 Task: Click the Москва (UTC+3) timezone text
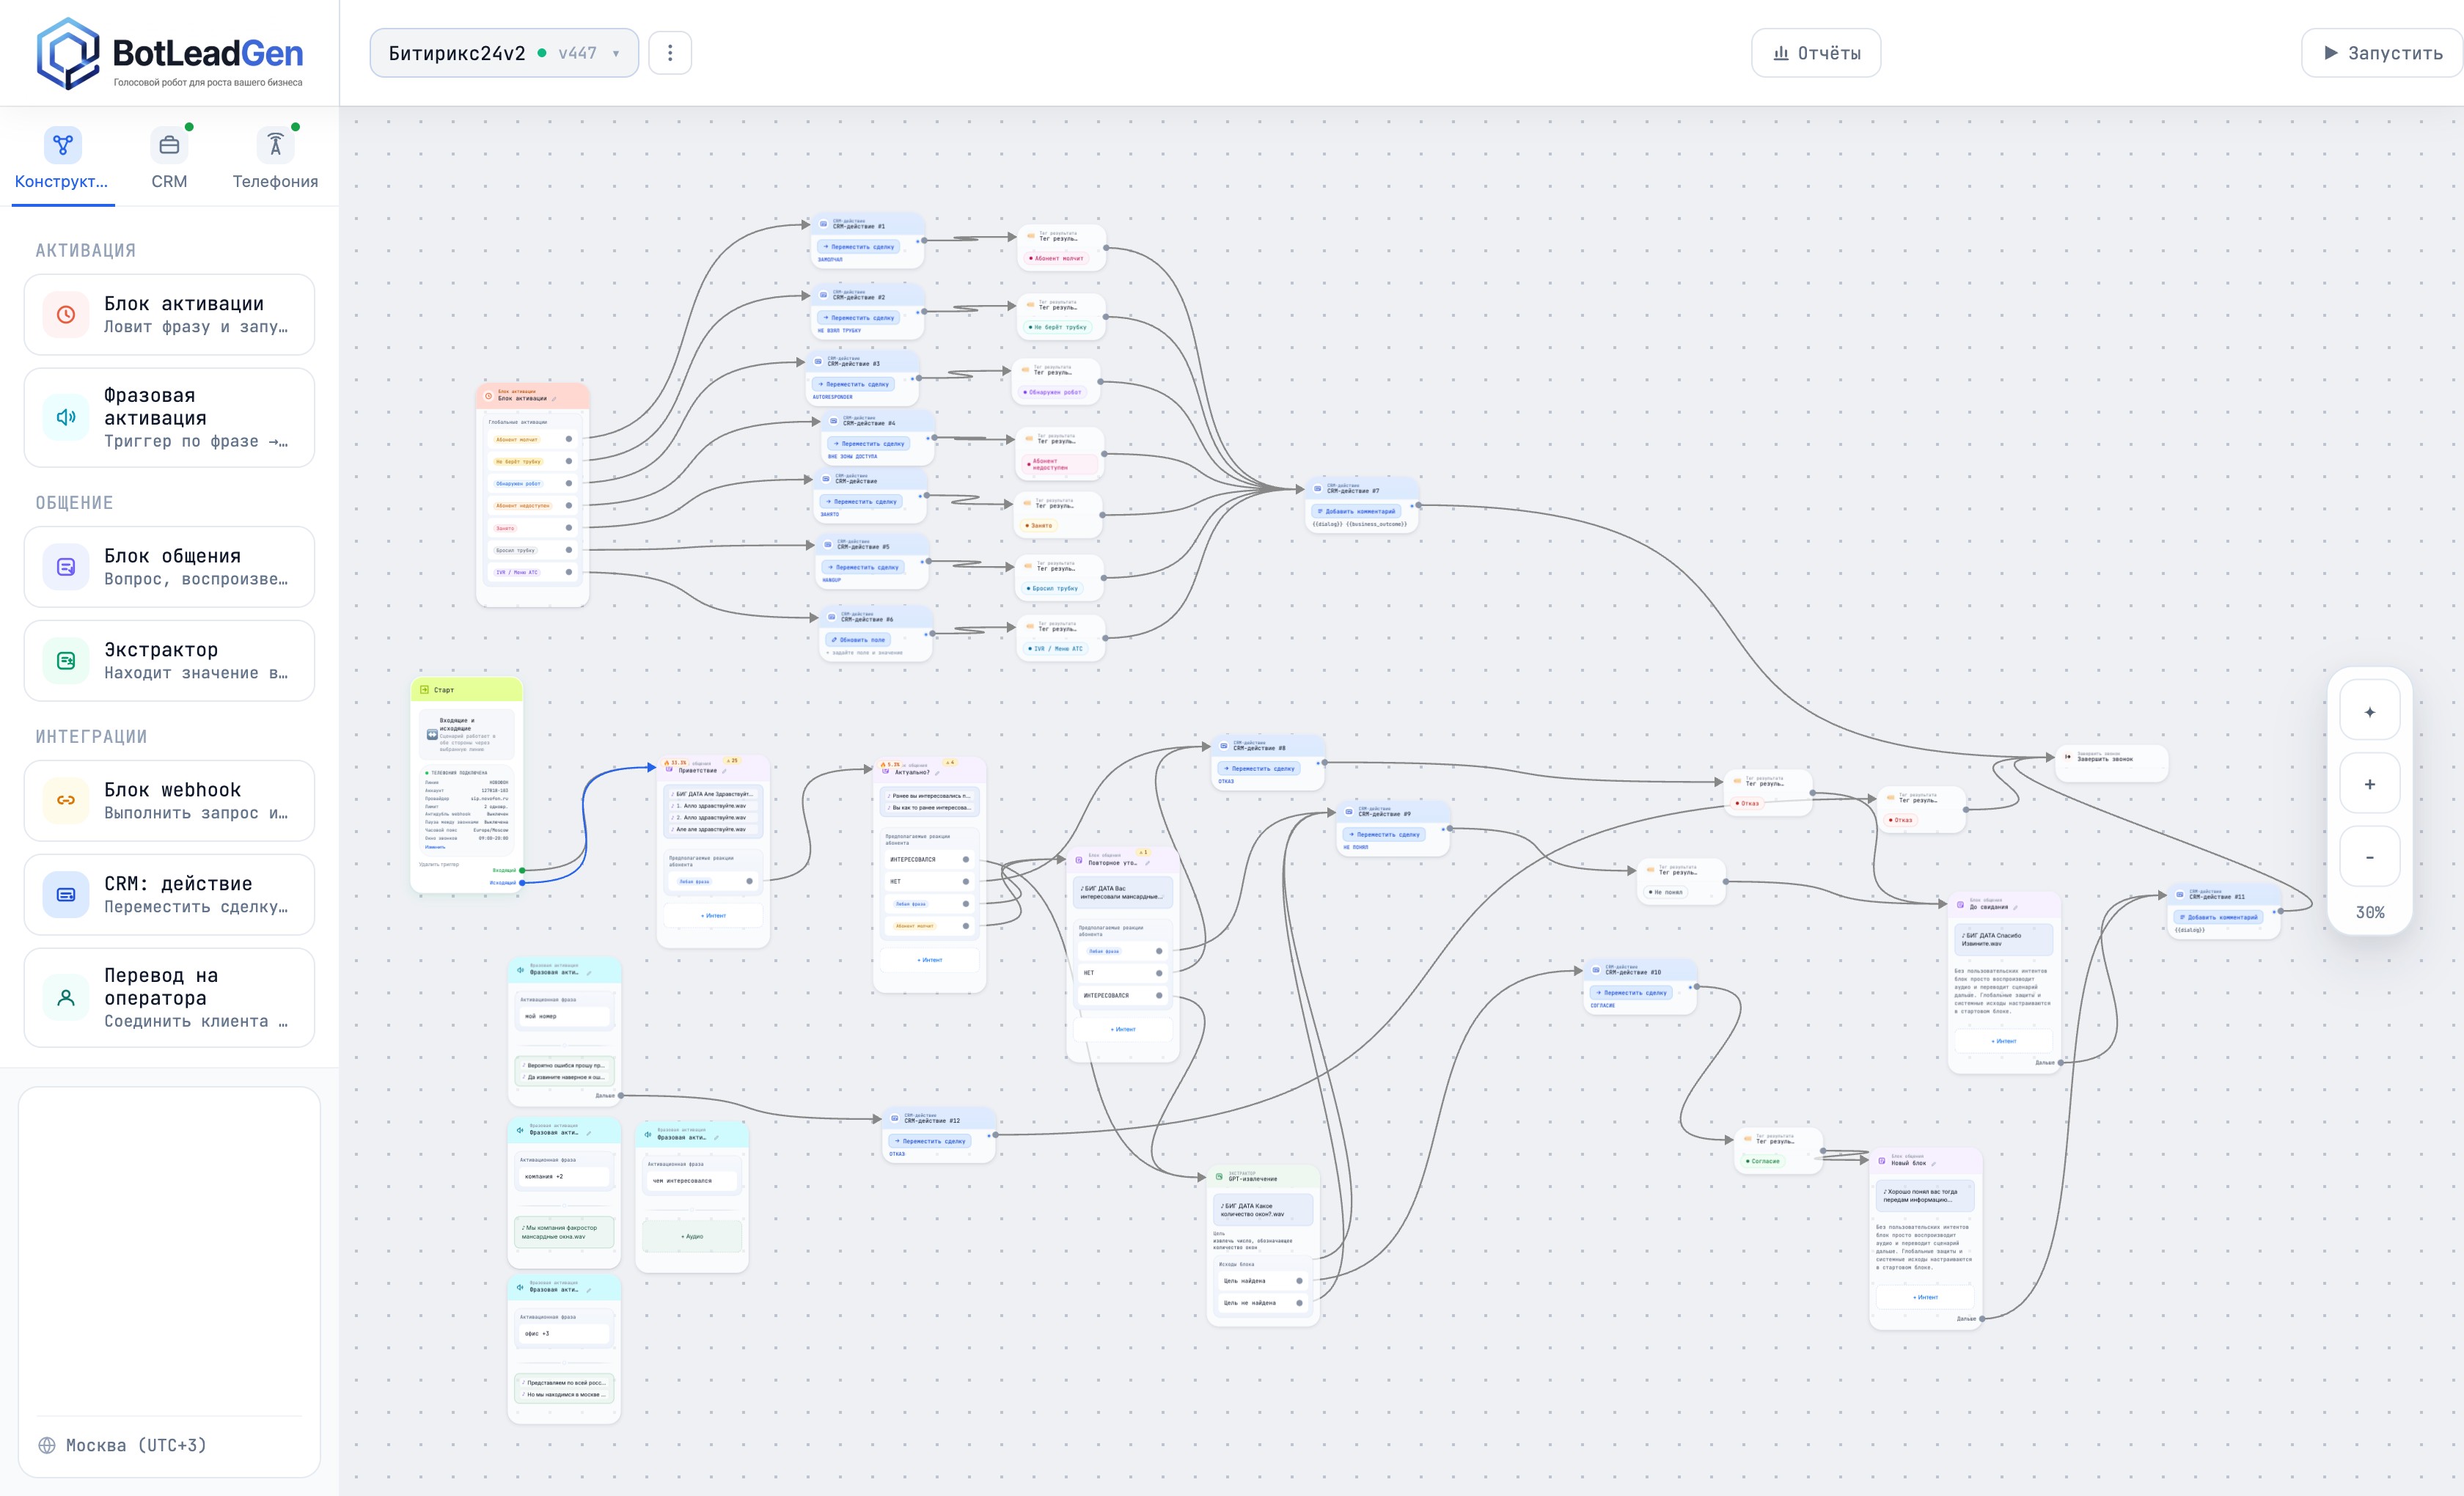click(136, 1445)
